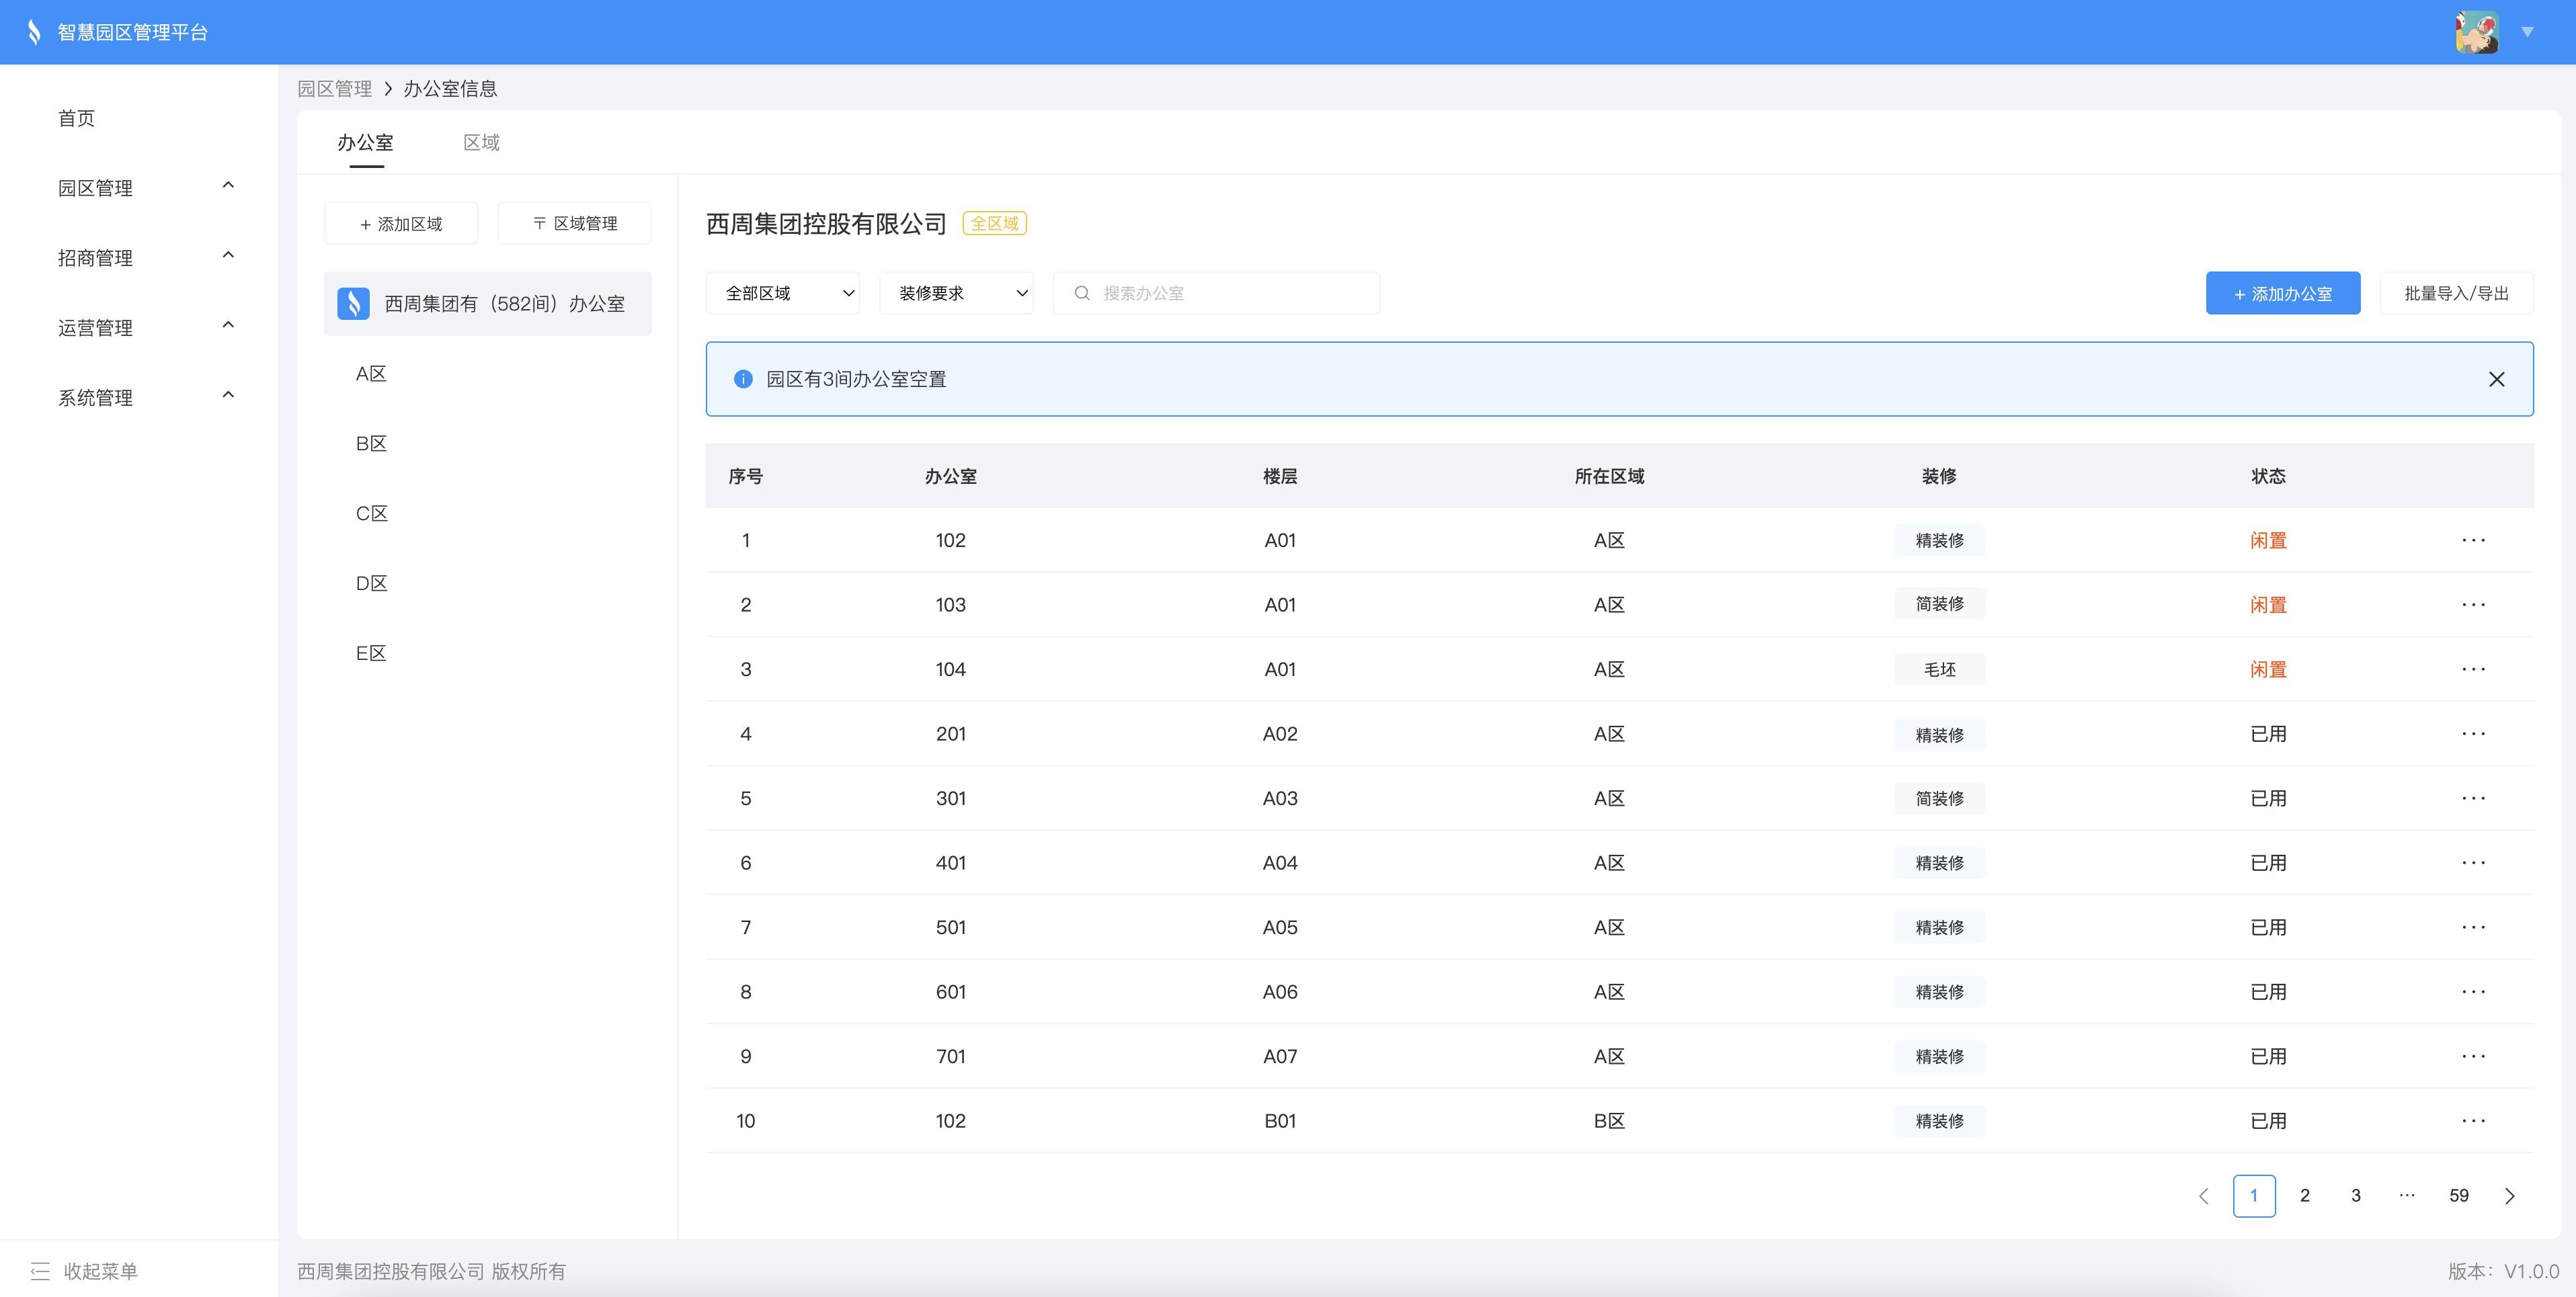
Task: Switch to the 区域 tab
Action: pyautogui.click(x=481, y=142)
